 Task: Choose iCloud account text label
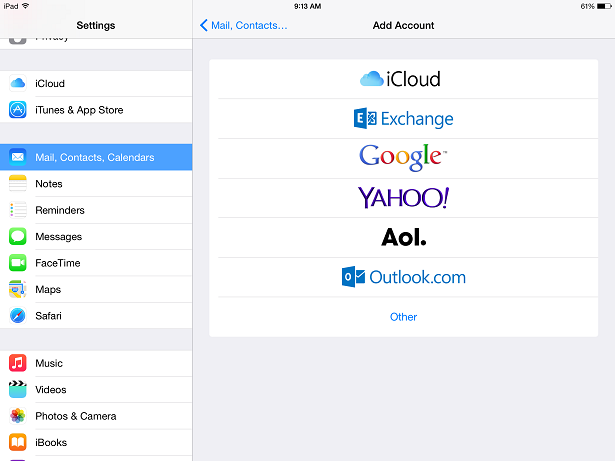click(413, 79)
